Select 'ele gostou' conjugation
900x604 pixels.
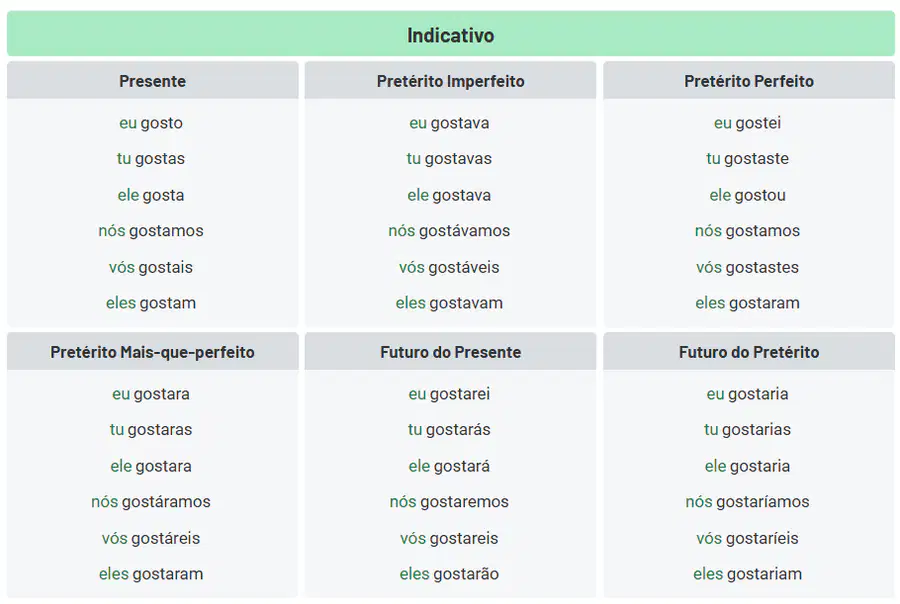tap(747, 195)
